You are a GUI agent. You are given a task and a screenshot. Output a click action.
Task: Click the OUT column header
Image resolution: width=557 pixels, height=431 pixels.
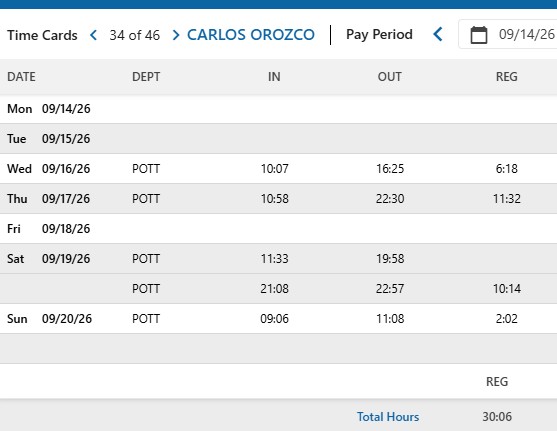click(390, 77)
